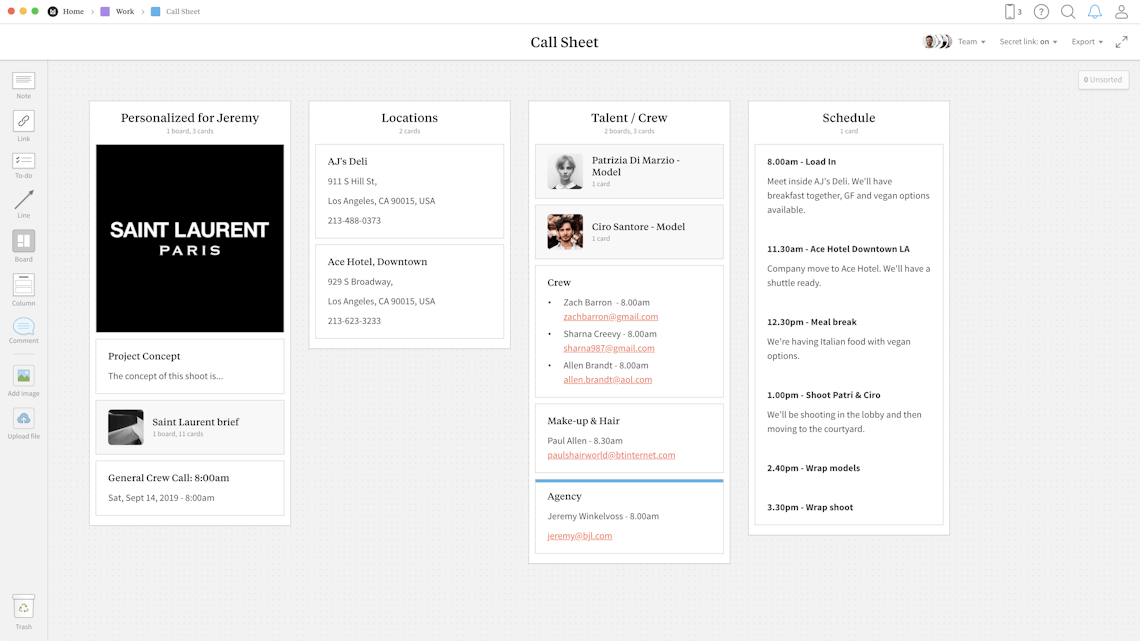
Task: Click the Ace Hotel phone number 213-623-3233
Action: 354,320
